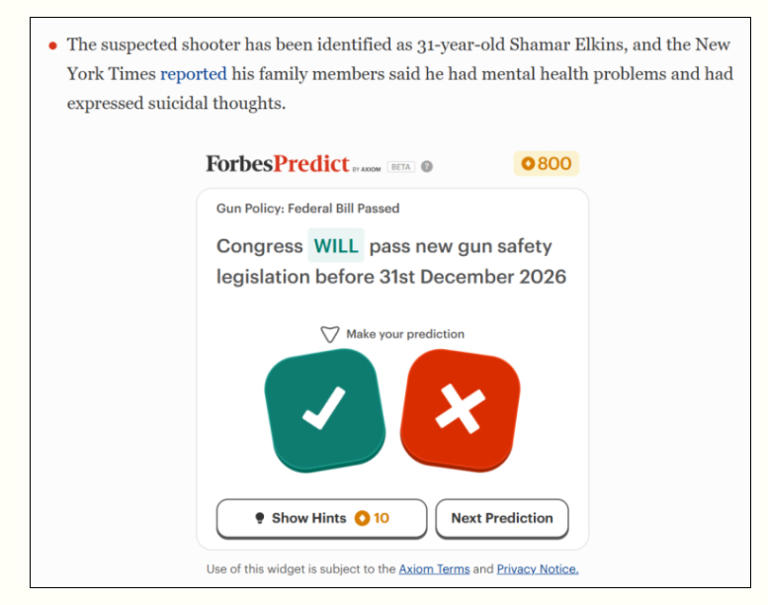This screenshot has height=605, width=768.
Task: Click the 'by AXIOM' label near the logo
Action: click(x=367, y=169)
